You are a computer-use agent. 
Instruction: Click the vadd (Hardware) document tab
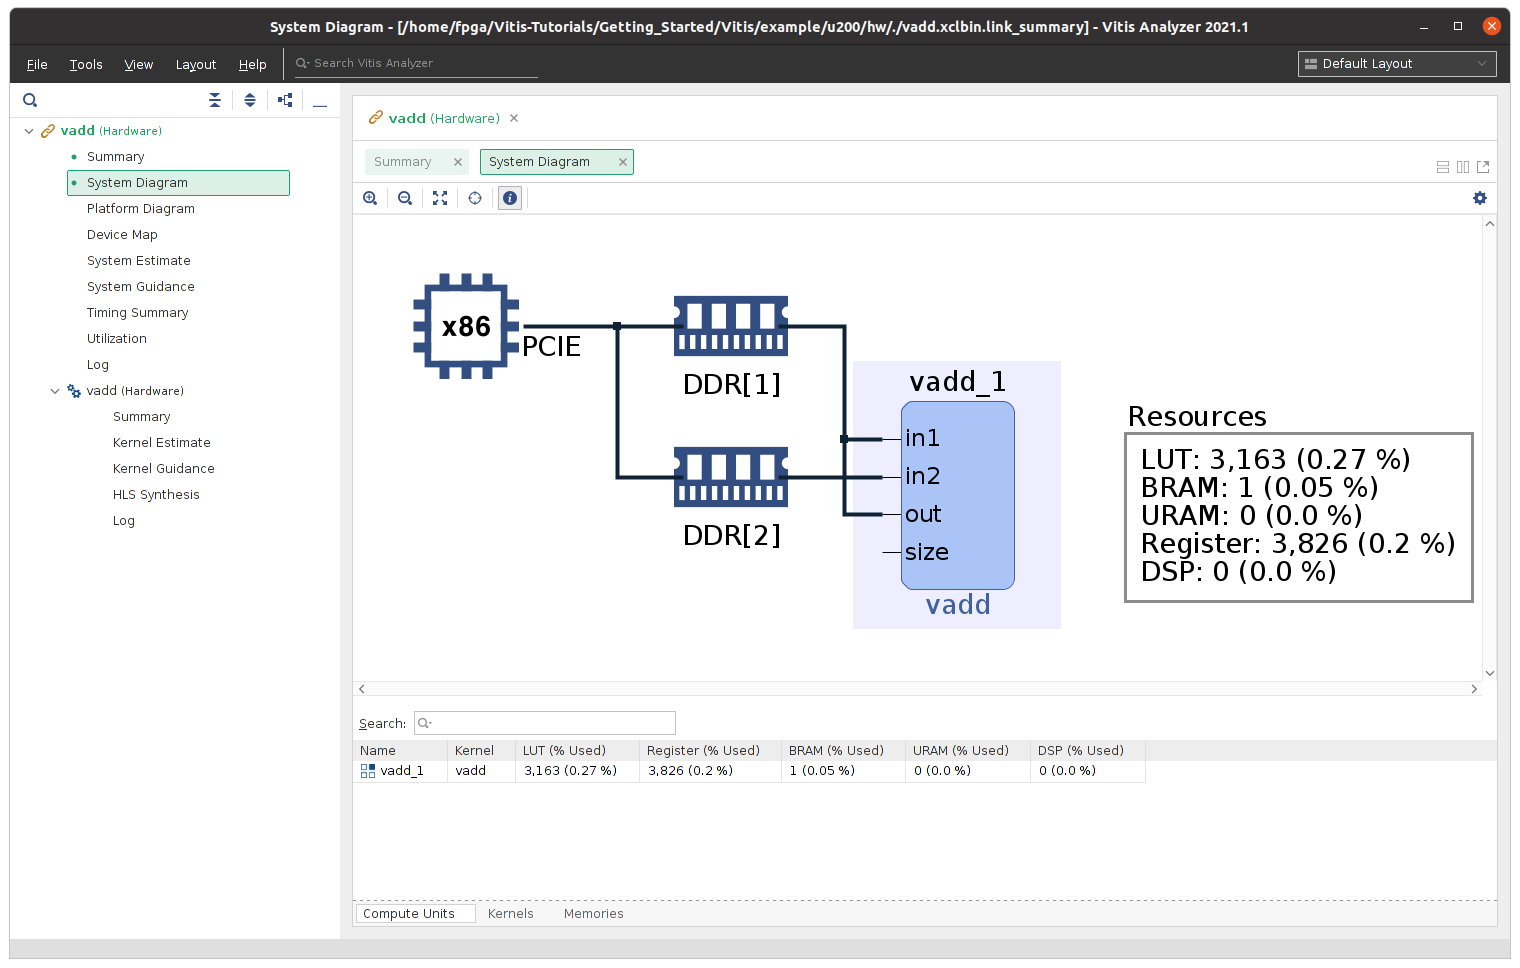[444, 118]
